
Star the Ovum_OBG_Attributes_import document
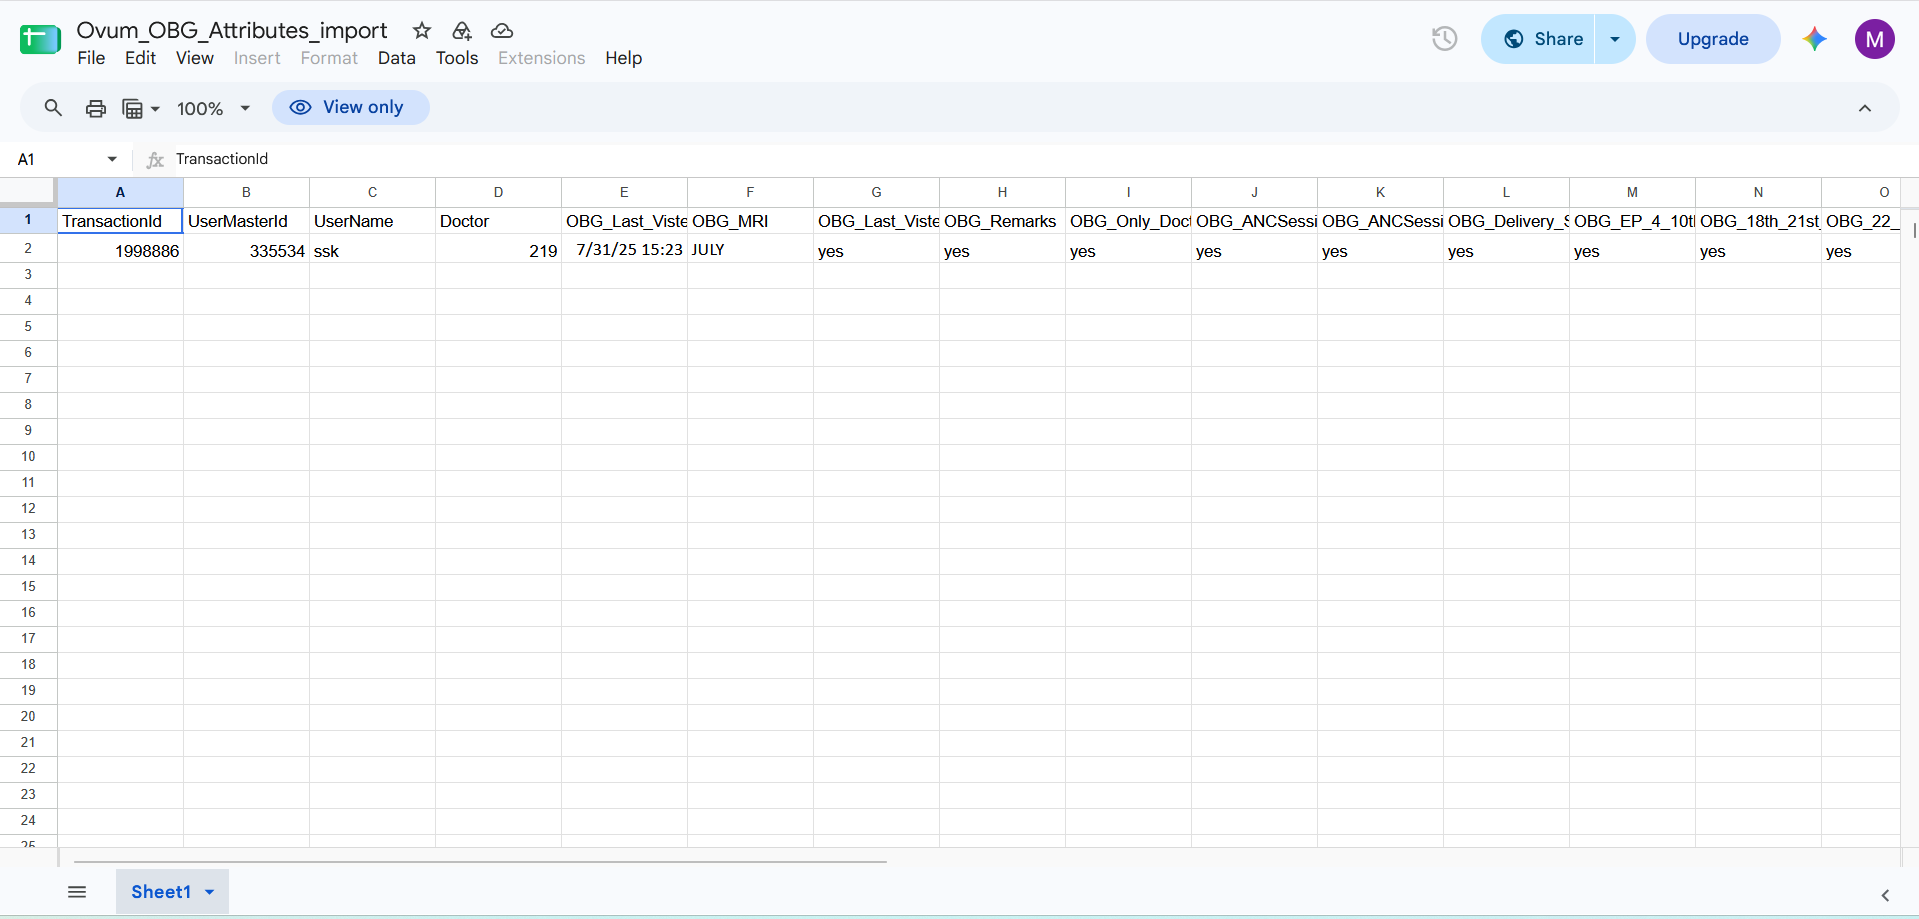pos(422,31)
